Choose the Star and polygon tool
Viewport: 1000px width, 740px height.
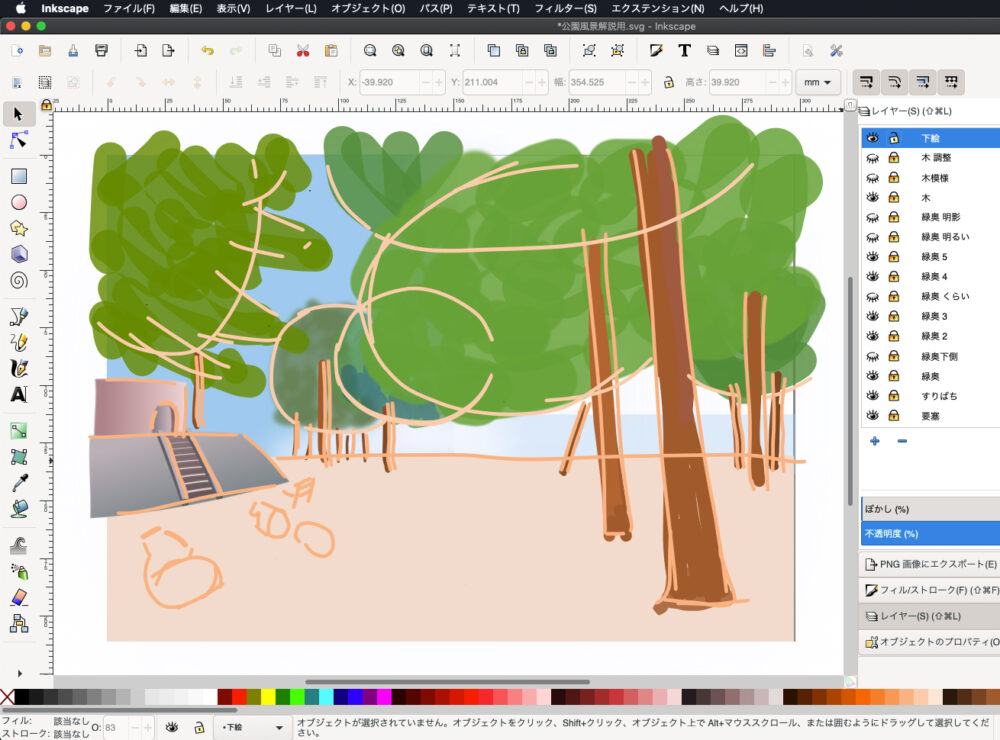point(18,228)
